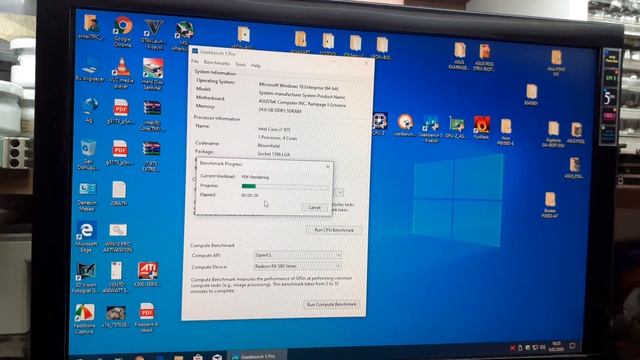Screen dimensions: 640x360
Task: Open the Tools menu in Geekbench
Action: [x=240, y=64]
